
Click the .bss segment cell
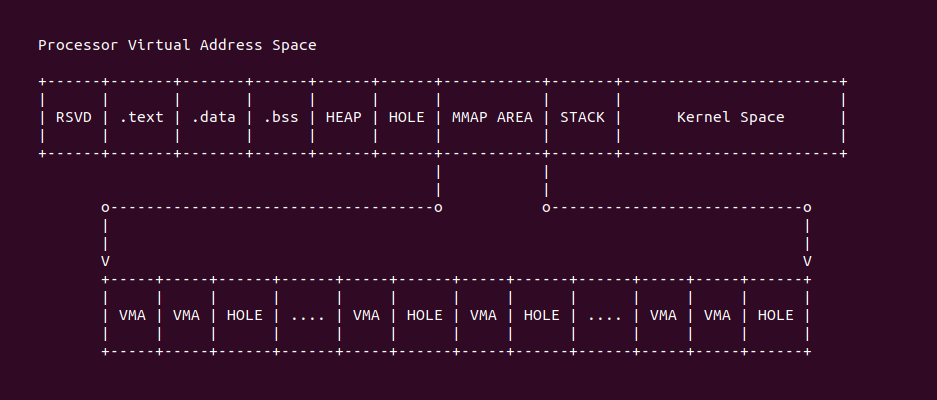(x=281, y=117)
